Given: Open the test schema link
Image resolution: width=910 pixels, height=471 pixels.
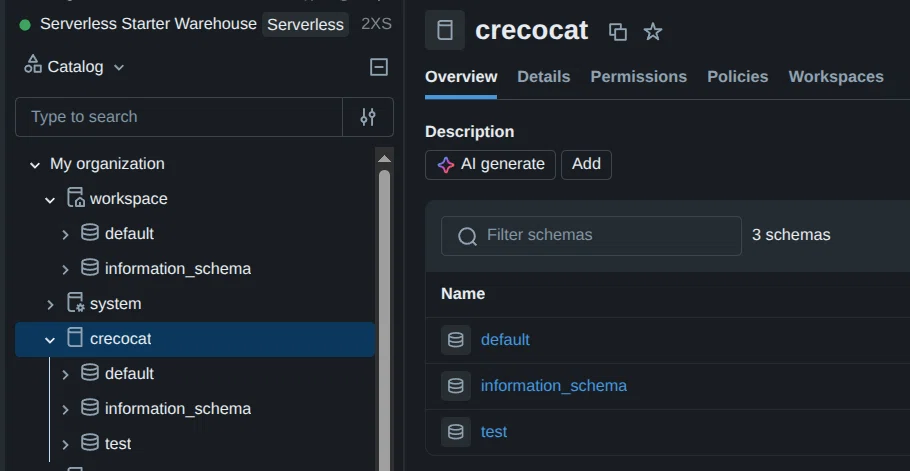Looking at the screenshot, I should point(494,432).
